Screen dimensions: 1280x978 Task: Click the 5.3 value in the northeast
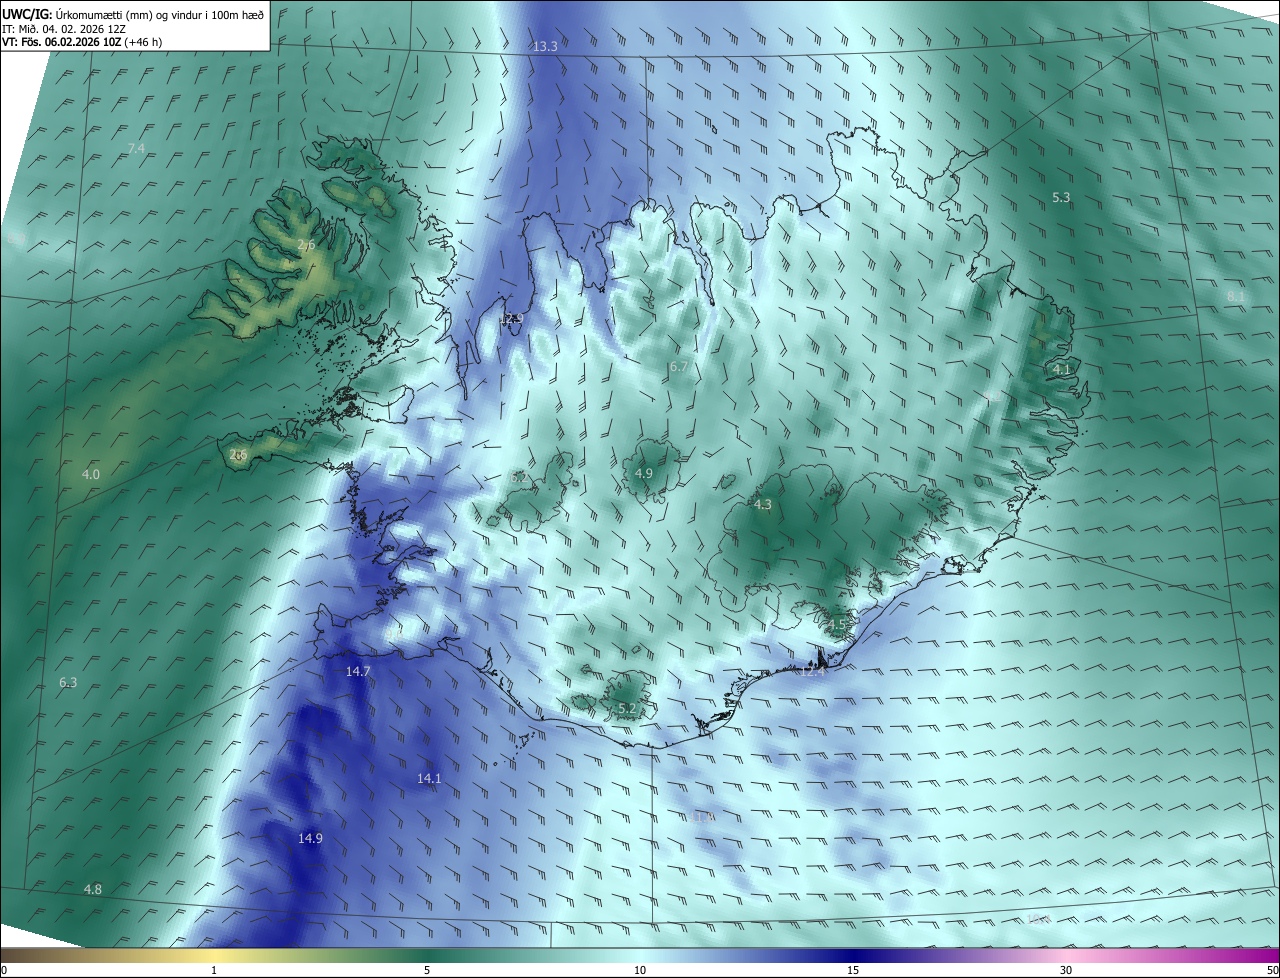click(x=1061, y=197)
